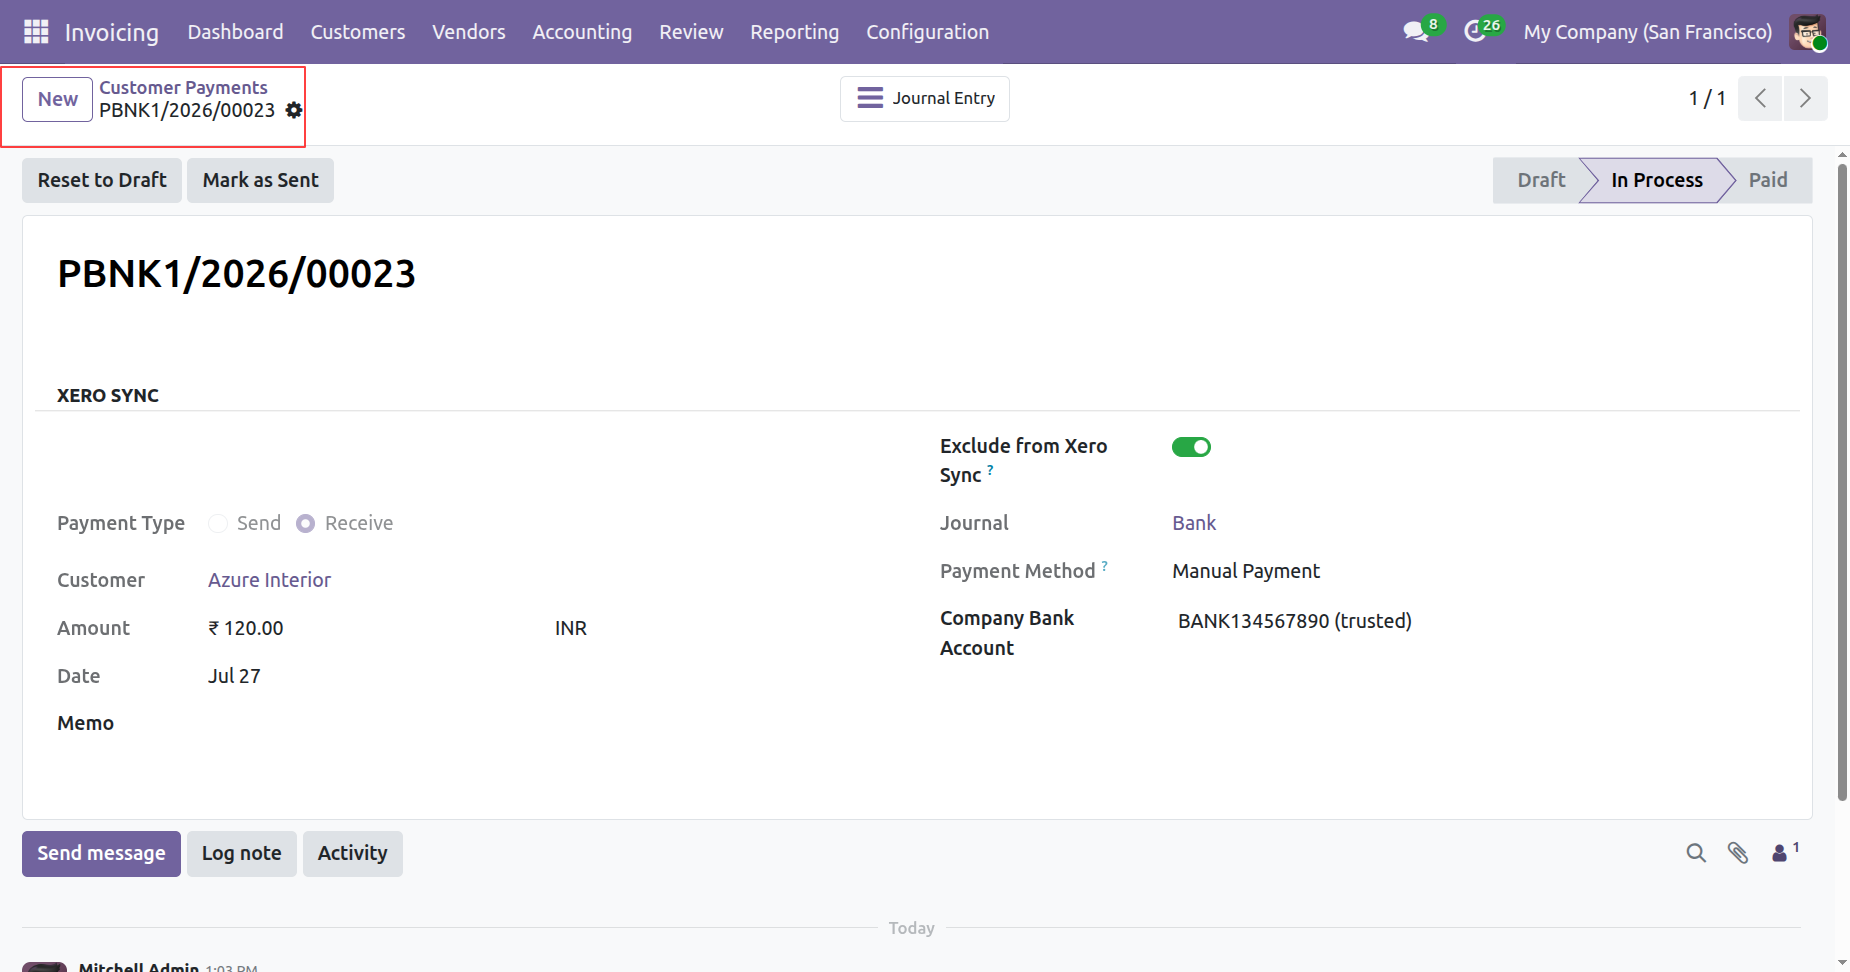Select the Draft status stage
Viewport: 1850px width, 972px height.
[1541, 180]
